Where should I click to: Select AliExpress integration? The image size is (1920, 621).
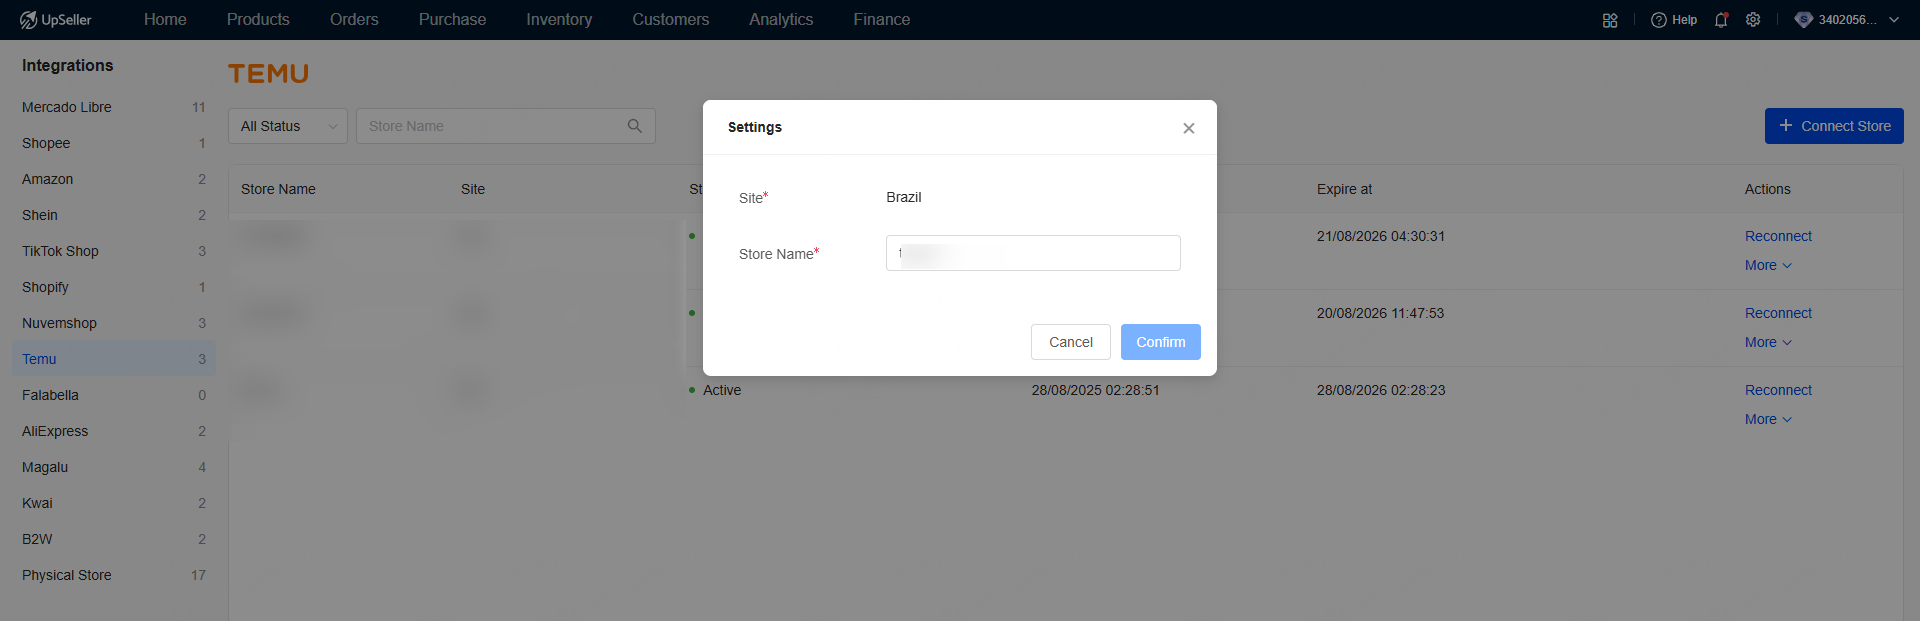click(114, 431)
